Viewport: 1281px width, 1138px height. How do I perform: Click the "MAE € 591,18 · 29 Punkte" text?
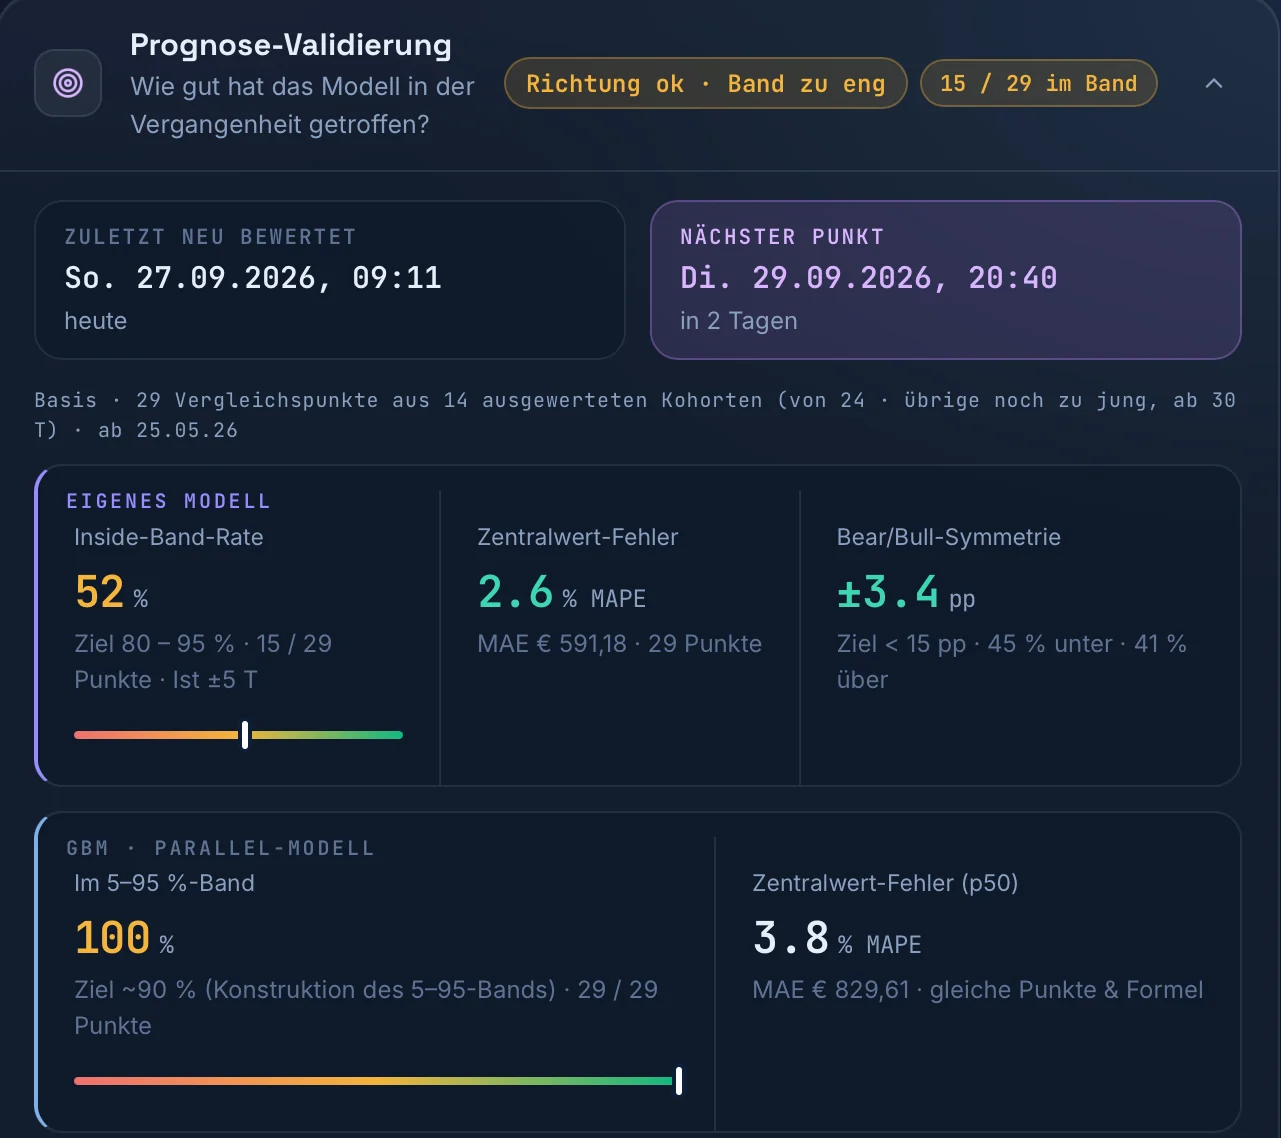(x=620, y=643)
